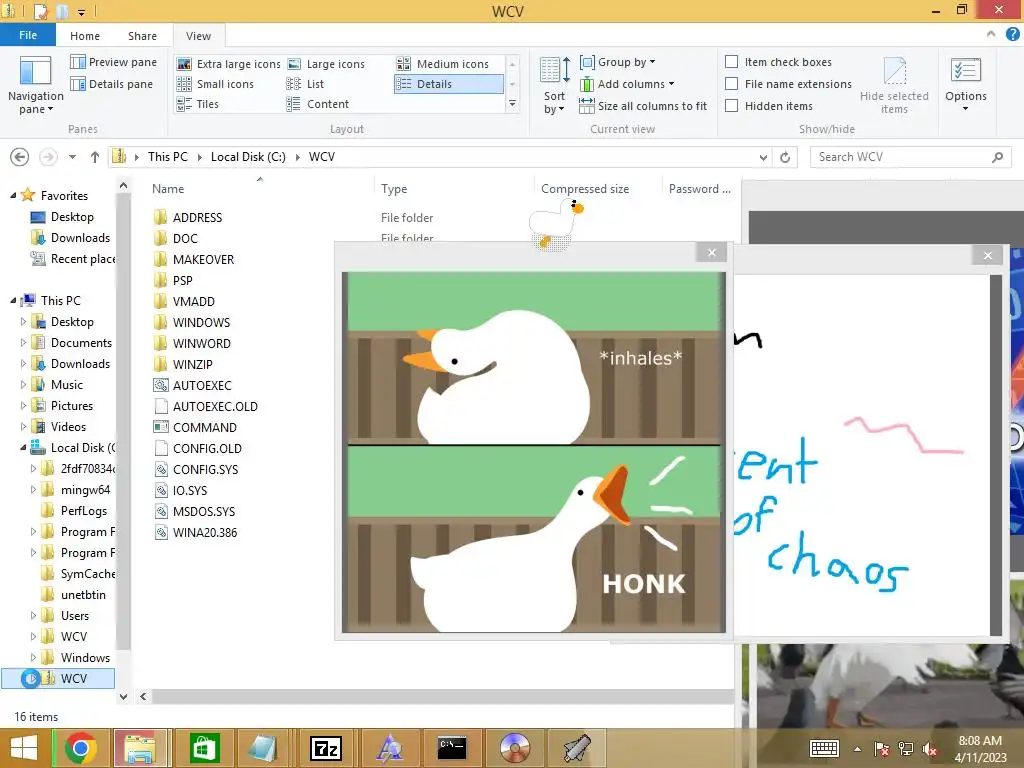Click Local Disk (C:) in the breadcrumb
1024x768 pixels.
coord(248,157)
